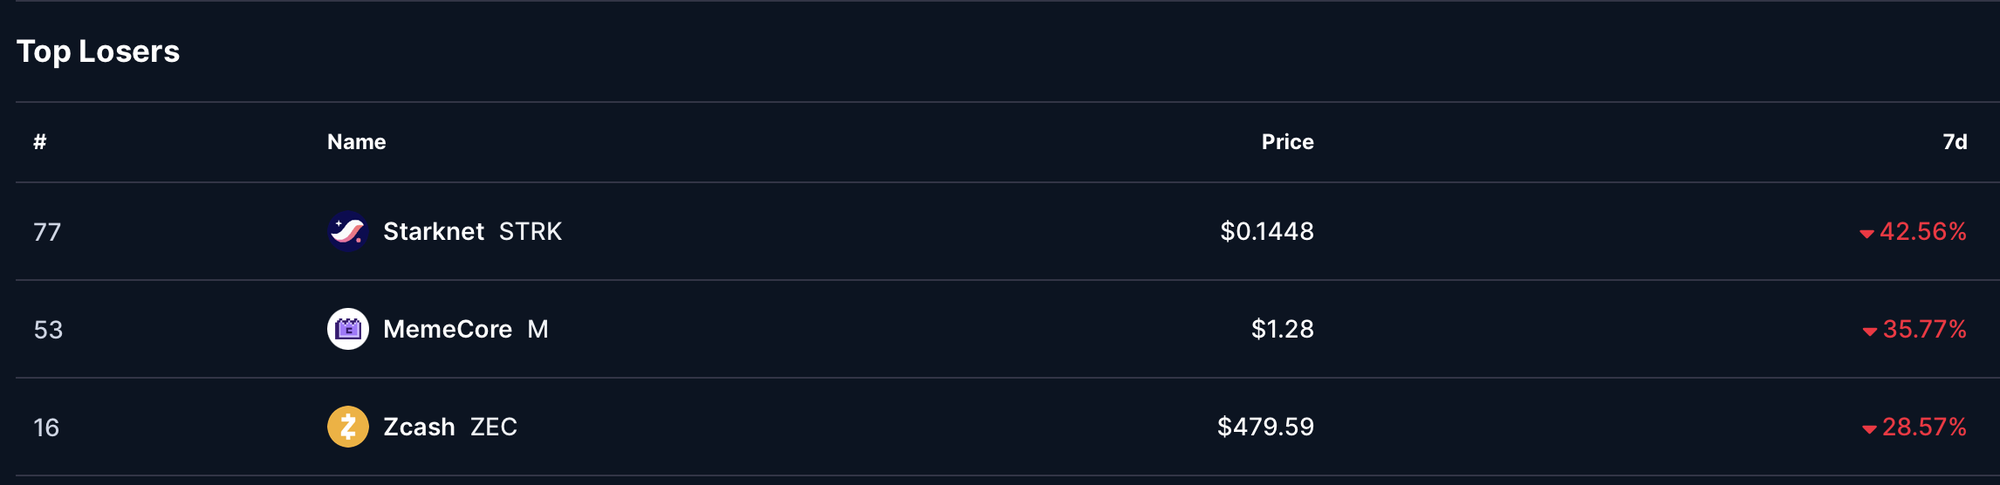The image size is (2000, 485).
Task: Click Zcash's $479.59 price value
Action: point(1265,427)
